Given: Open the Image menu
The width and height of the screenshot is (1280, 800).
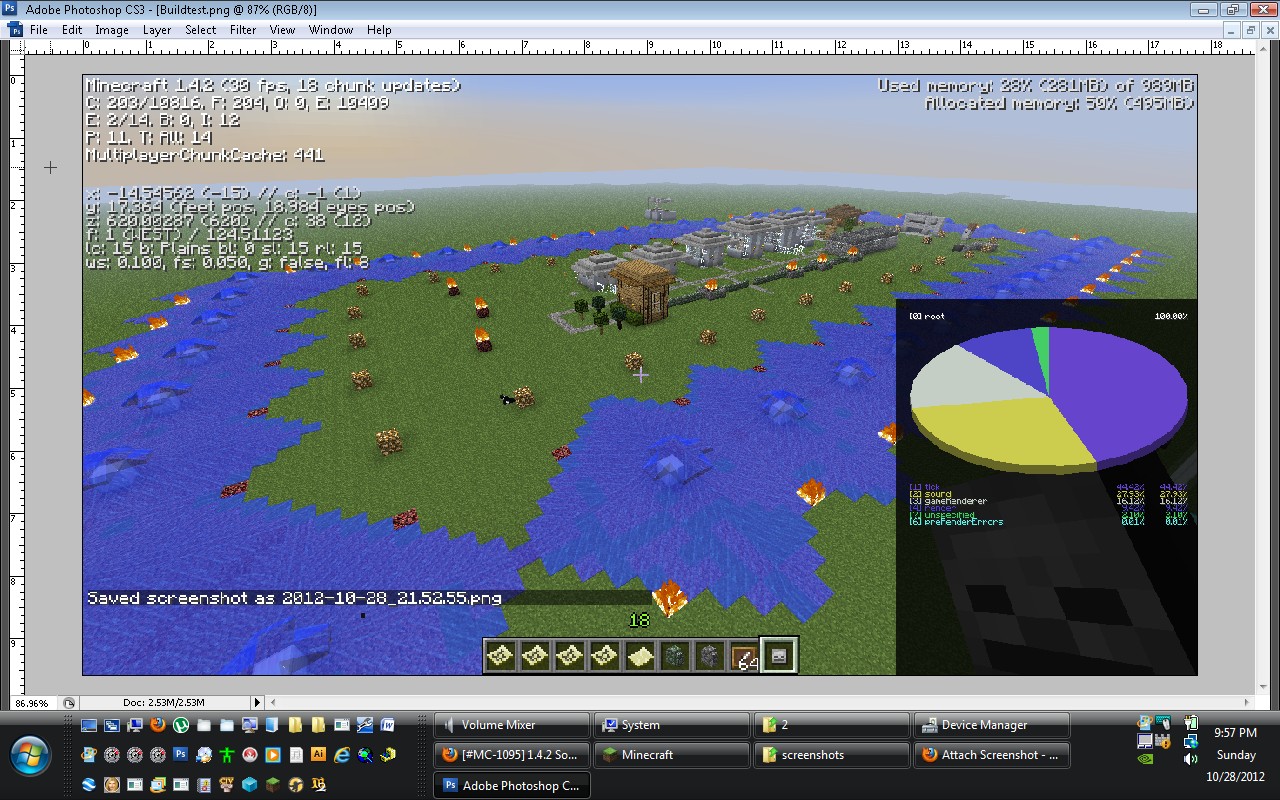Looking at the screenshot, I should click(x=111, y=30).
